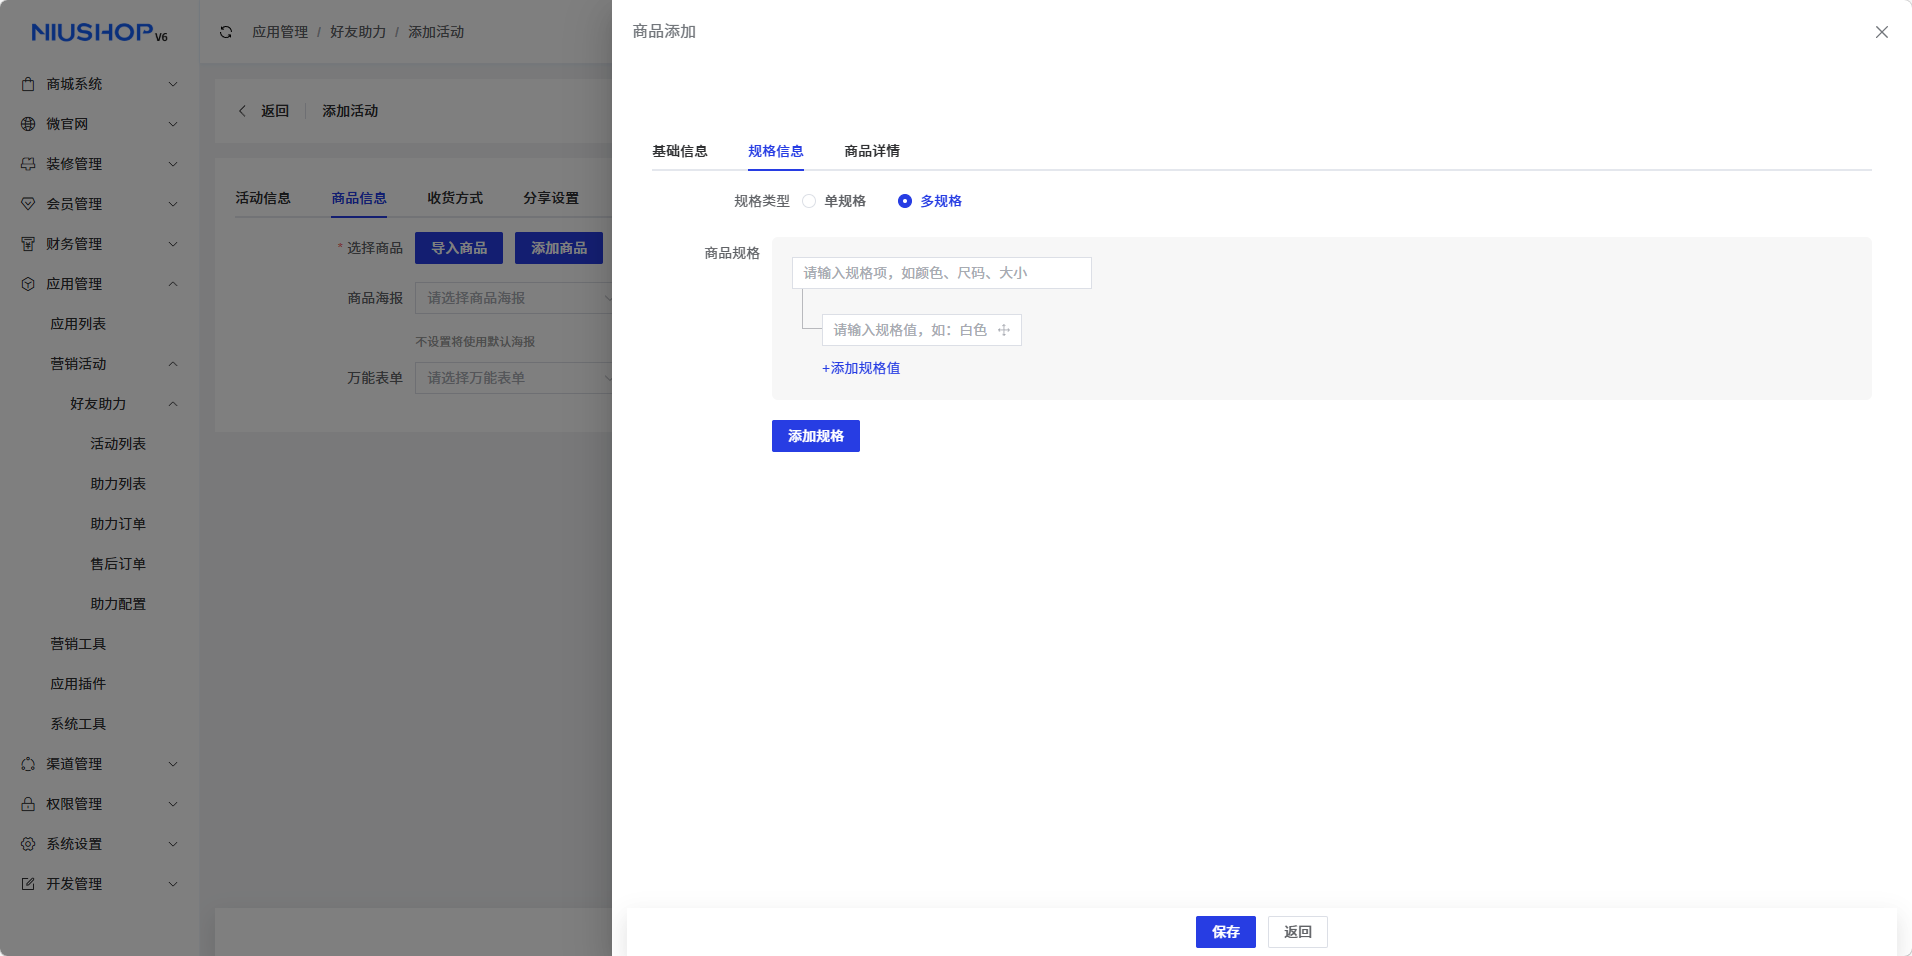
Task: Expand the 商城系统 menu
Action: click(173, 84)
